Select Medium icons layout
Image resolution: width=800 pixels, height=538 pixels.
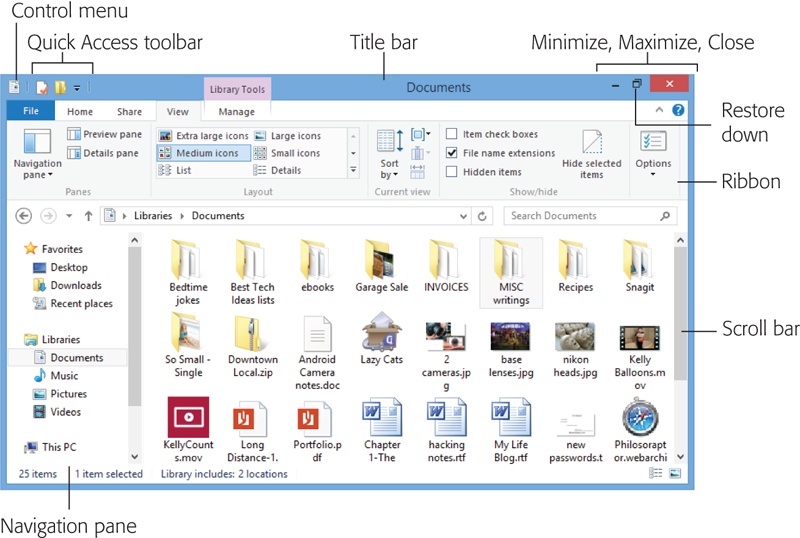204,153
